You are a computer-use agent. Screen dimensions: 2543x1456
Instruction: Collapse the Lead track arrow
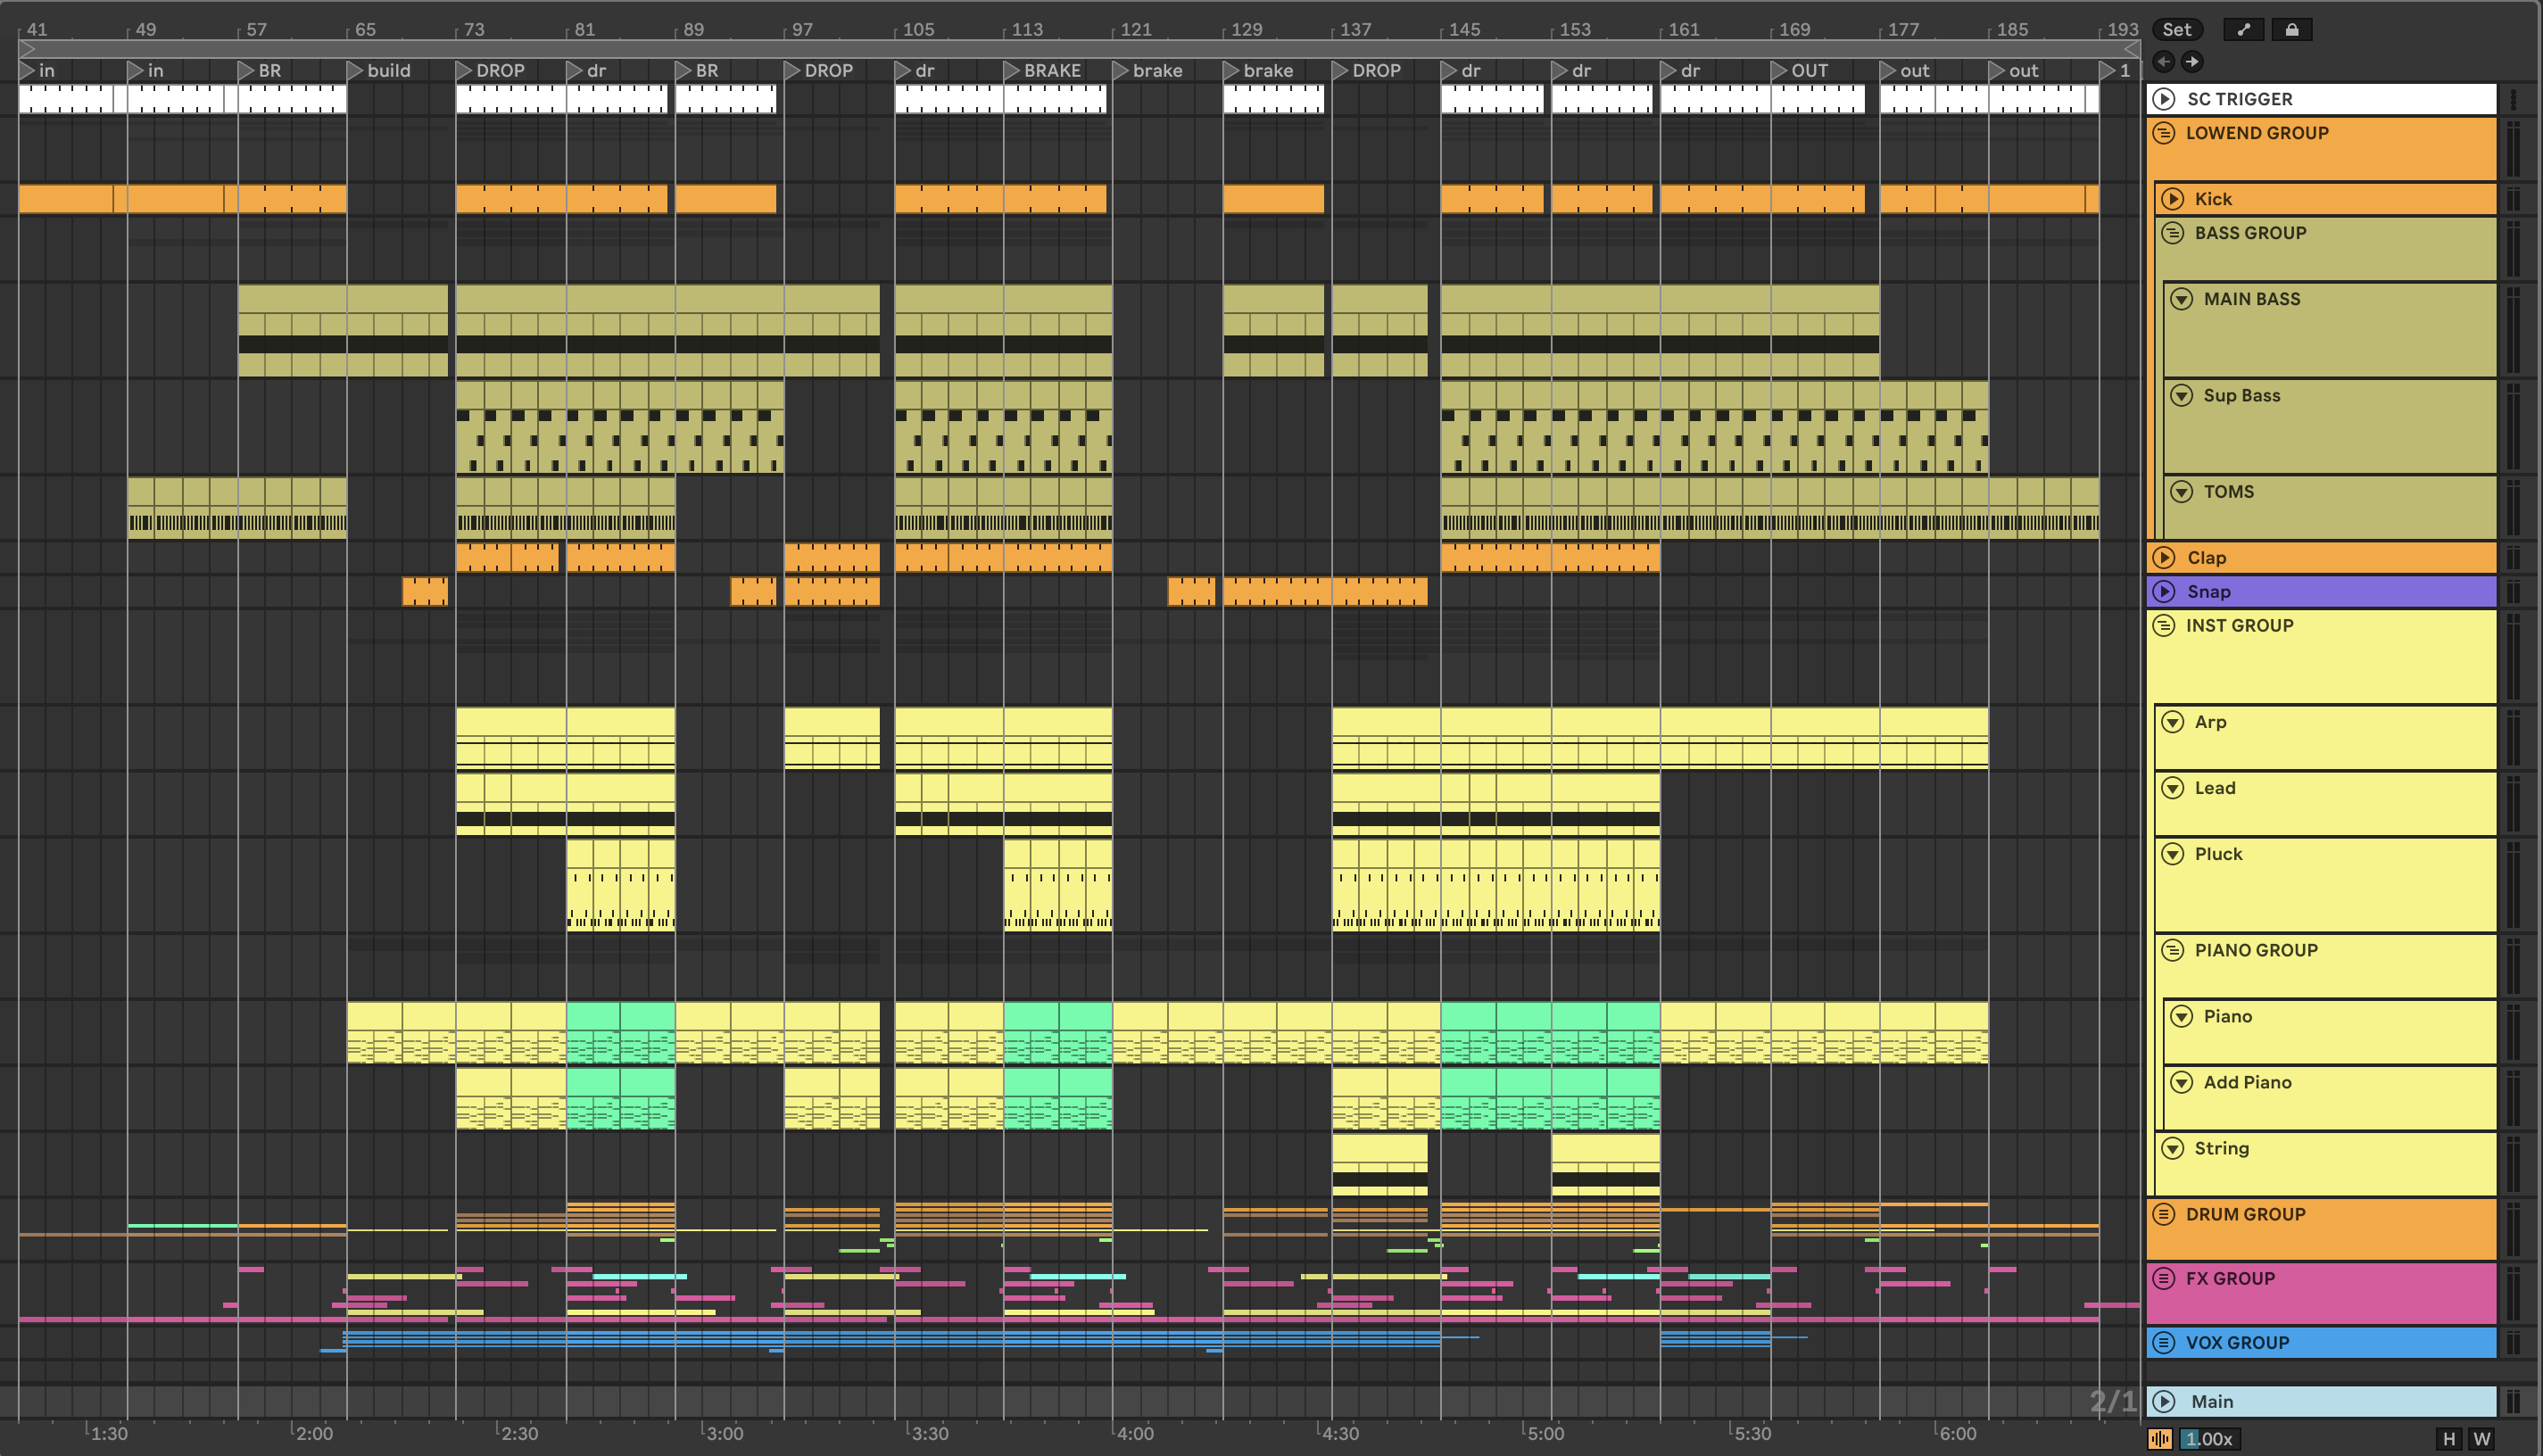(2173, 788)
